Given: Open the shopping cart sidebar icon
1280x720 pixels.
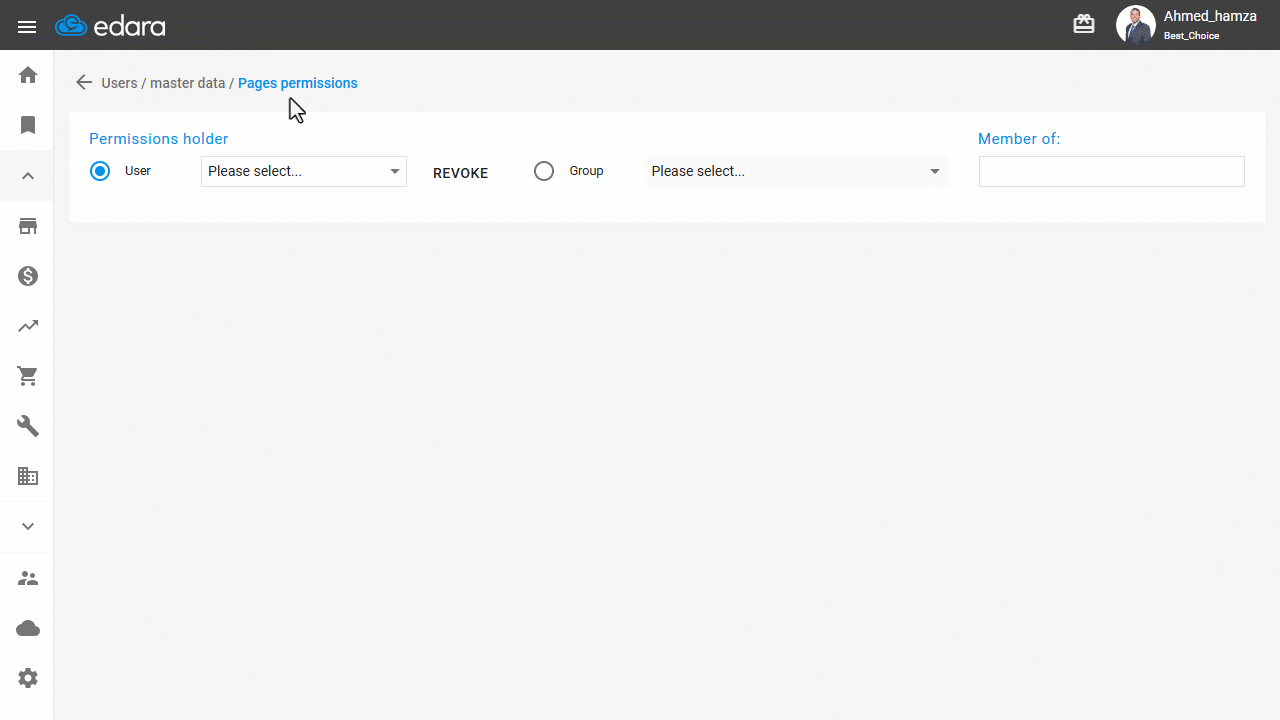Looking at the screenshot, I should [28, 376].
